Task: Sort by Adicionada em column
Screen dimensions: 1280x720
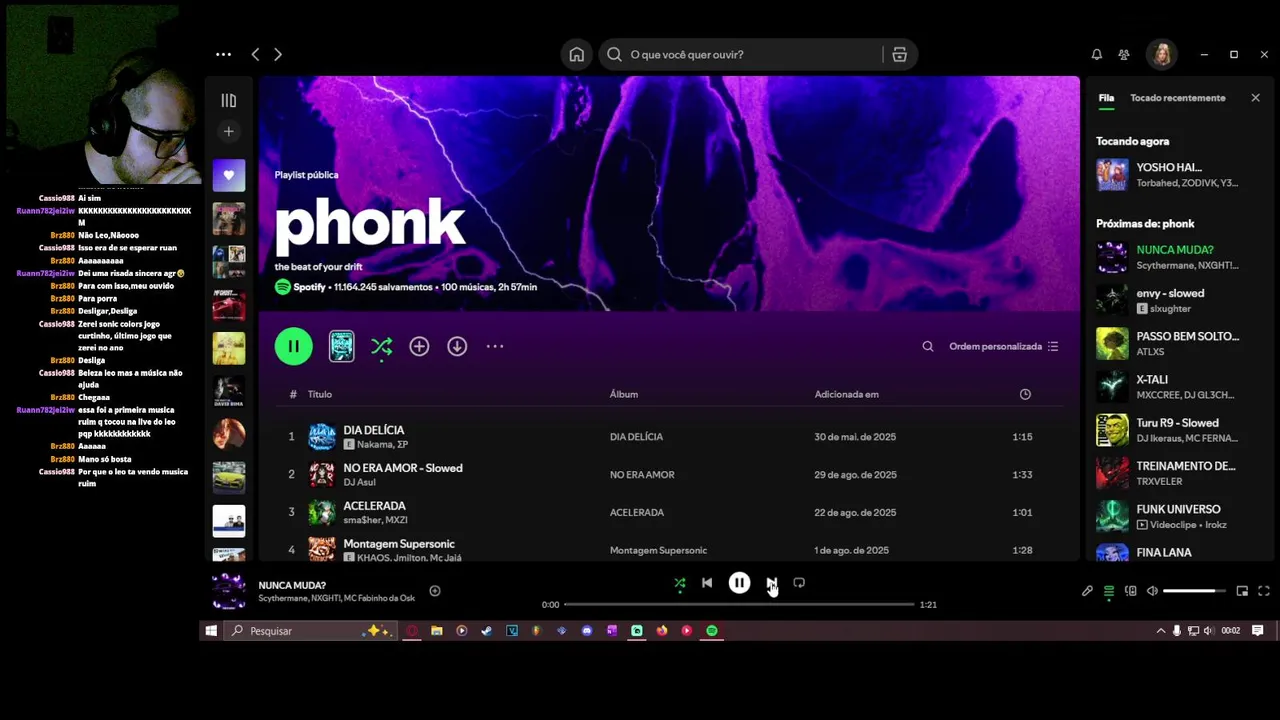Action: point(847,394)
